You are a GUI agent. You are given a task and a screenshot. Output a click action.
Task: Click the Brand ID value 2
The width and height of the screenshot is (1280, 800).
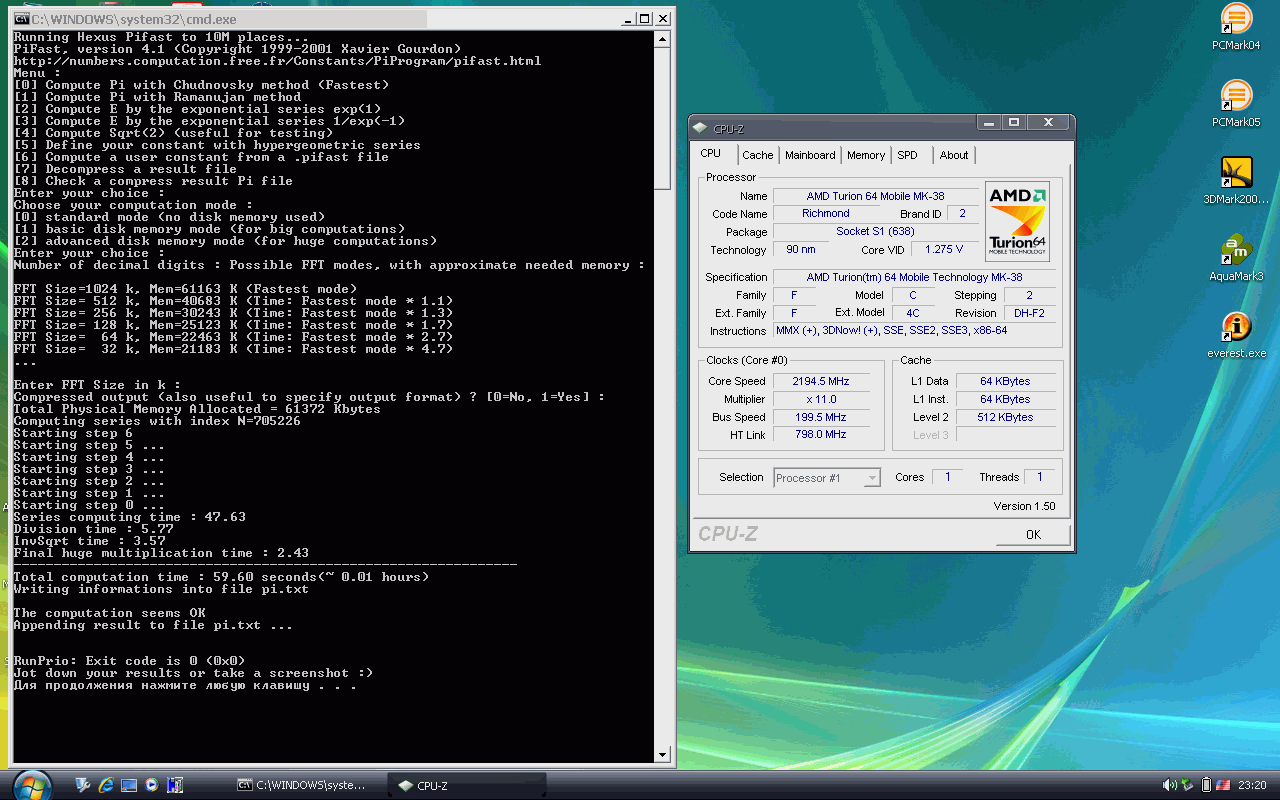(963, 214)
